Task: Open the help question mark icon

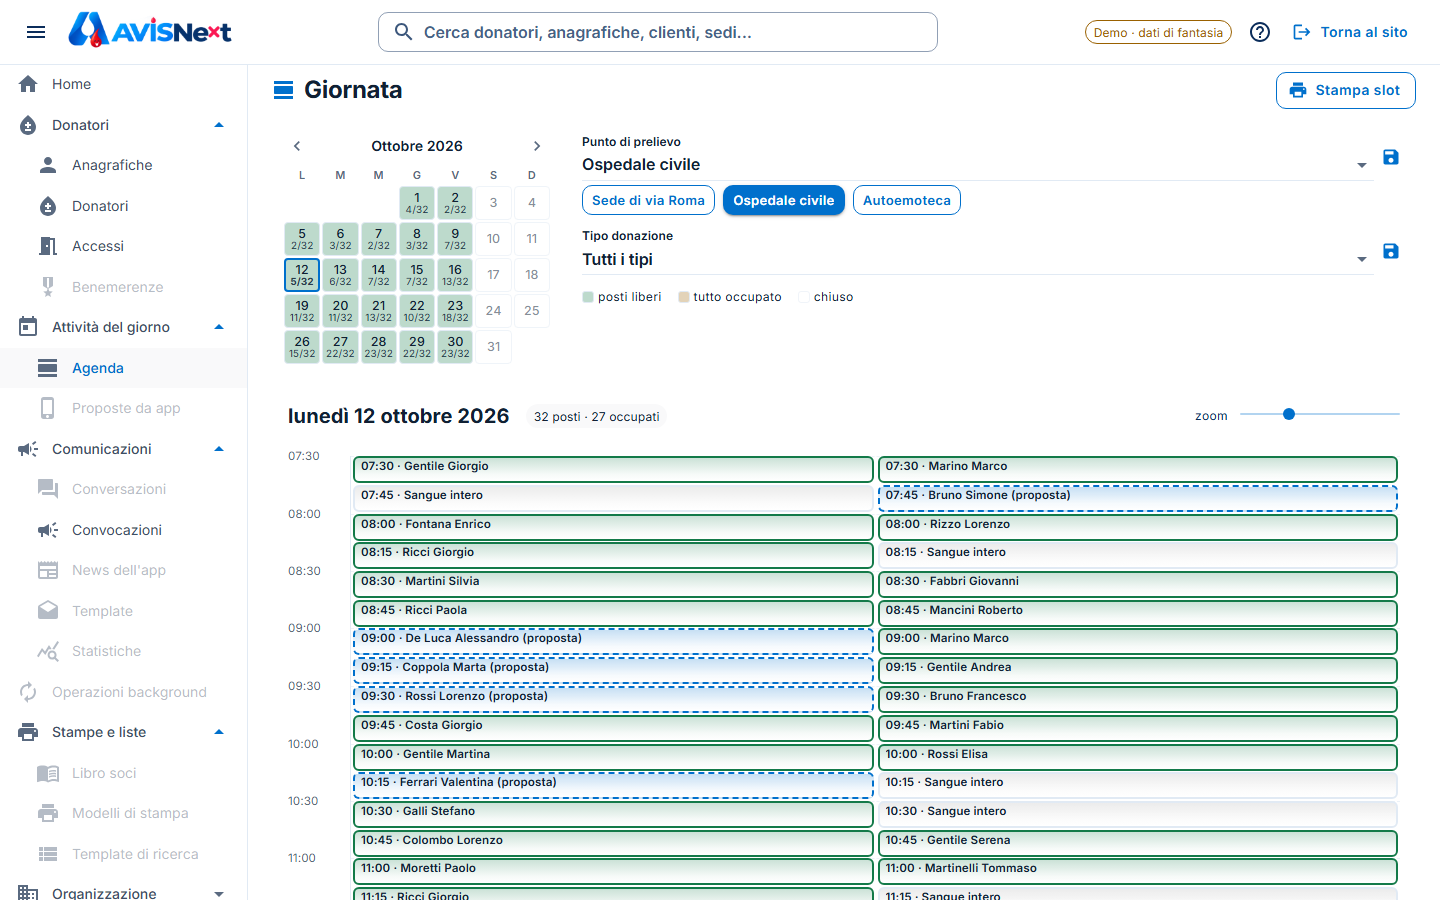Action: point(1260,32)
